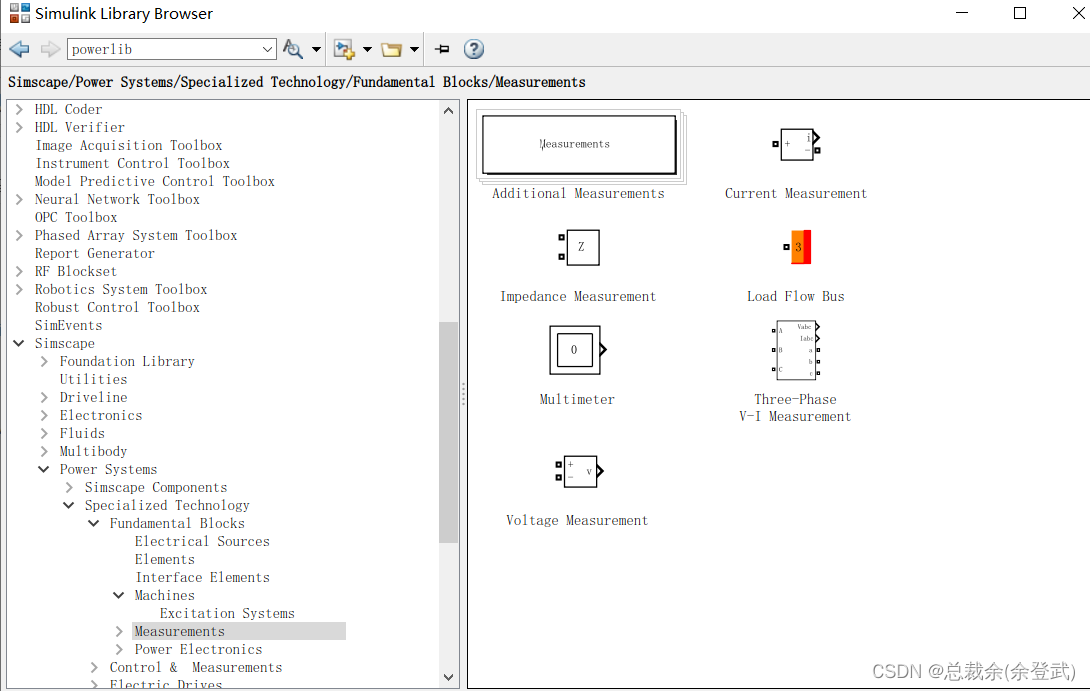Click the tree vertical scrollbar thumb

448,432
